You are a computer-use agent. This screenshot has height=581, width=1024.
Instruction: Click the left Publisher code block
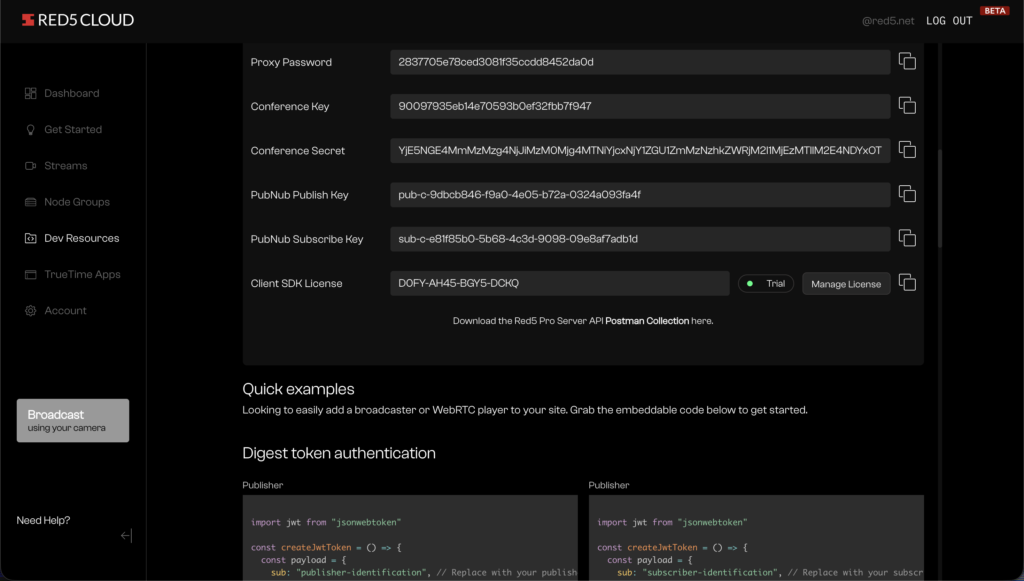(410, 537)
